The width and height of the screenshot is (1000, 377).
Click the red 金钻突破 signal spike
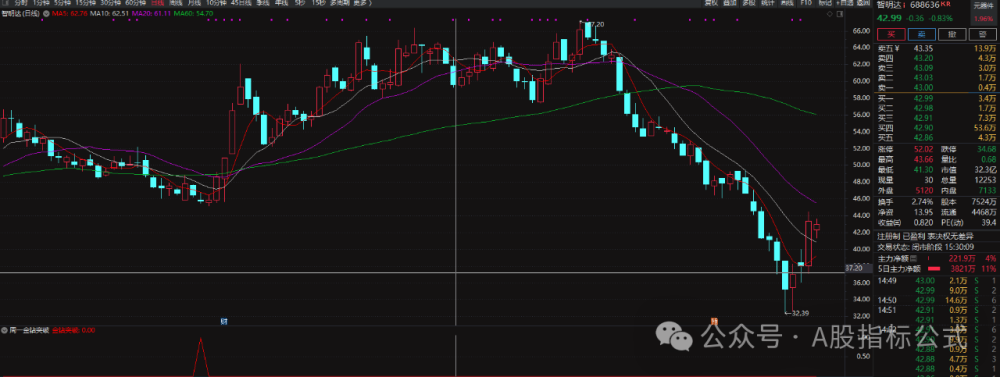click(x=201, y=357)
